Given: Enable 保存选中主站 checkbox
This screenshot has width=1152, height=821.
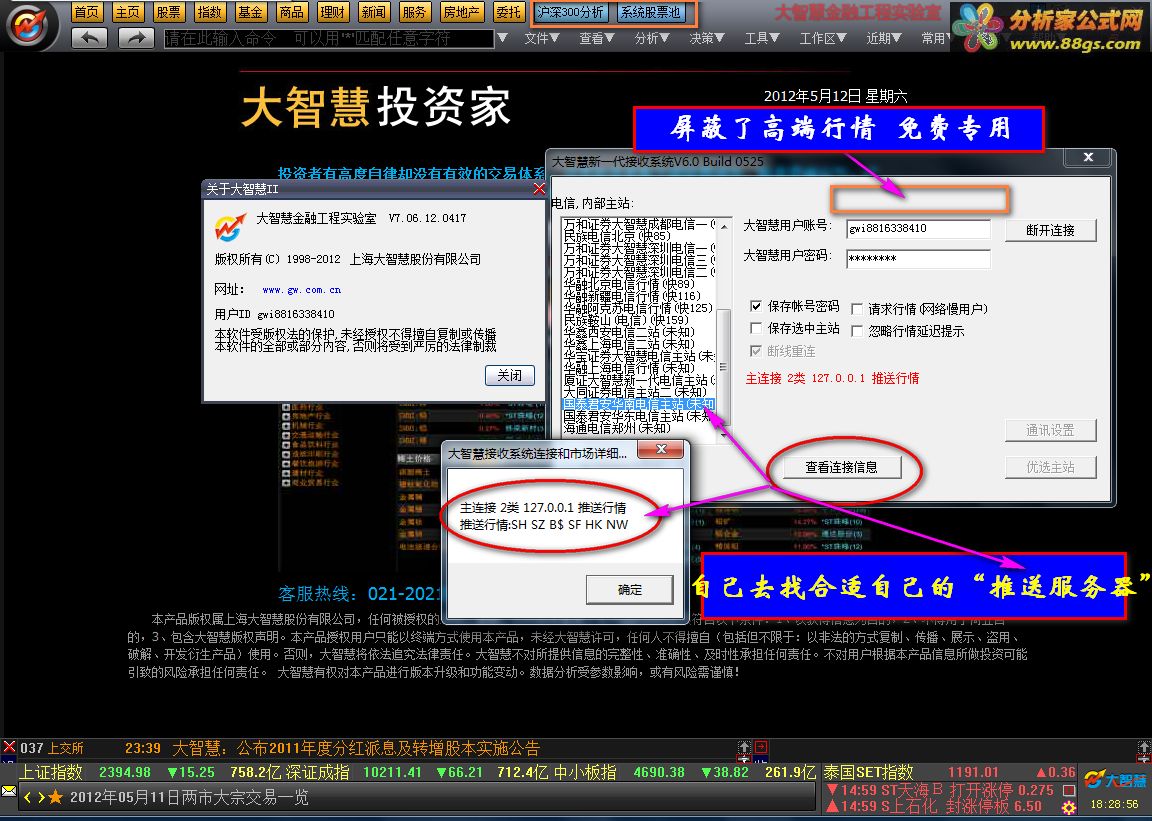Looking at the screenshot, I should point(755,328).
